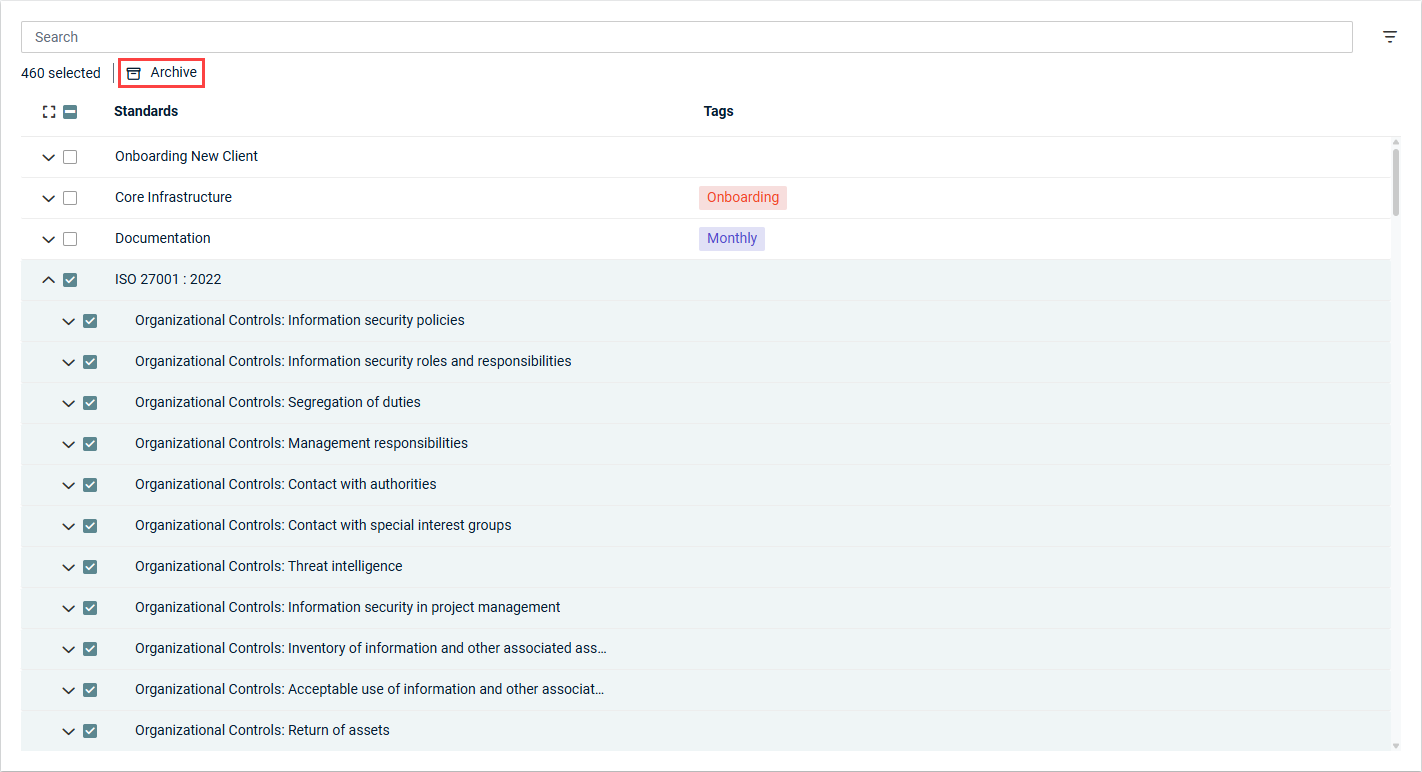Expand the Documentation row
1422x772 pixels.
pos(48,239)
